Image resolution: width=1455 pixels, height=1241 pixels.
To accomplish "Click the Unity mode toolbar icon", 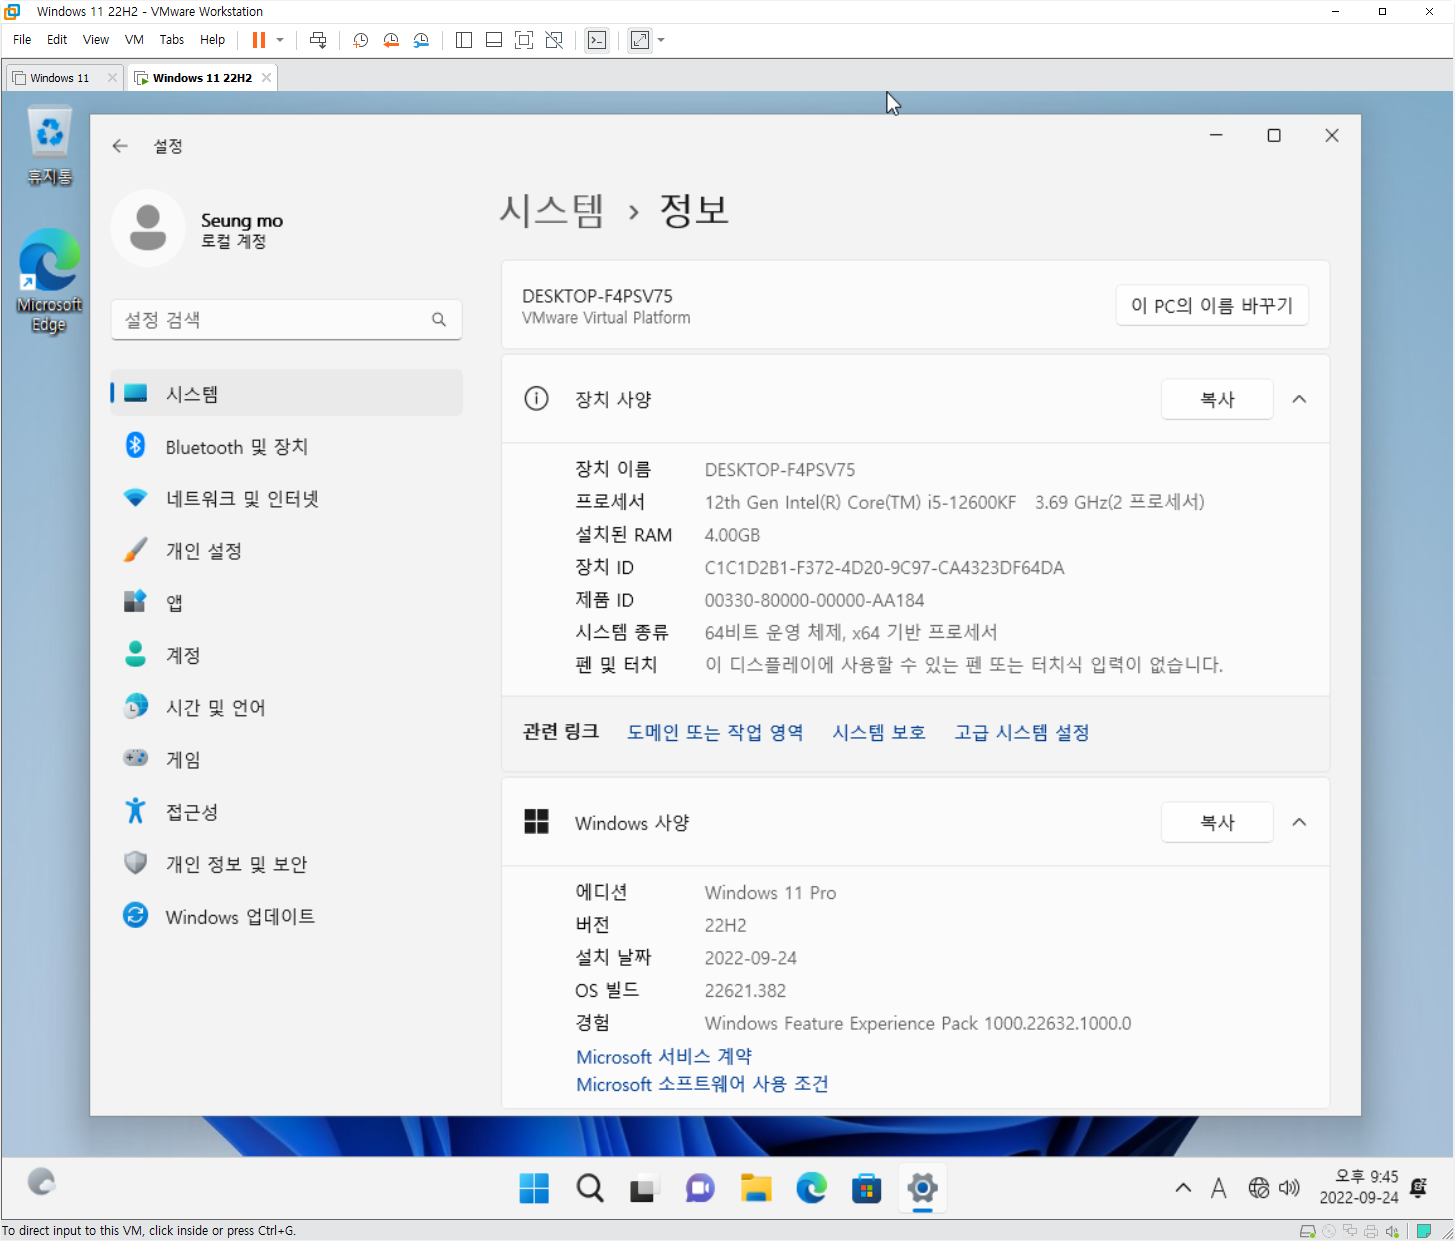I will point(554,40).
